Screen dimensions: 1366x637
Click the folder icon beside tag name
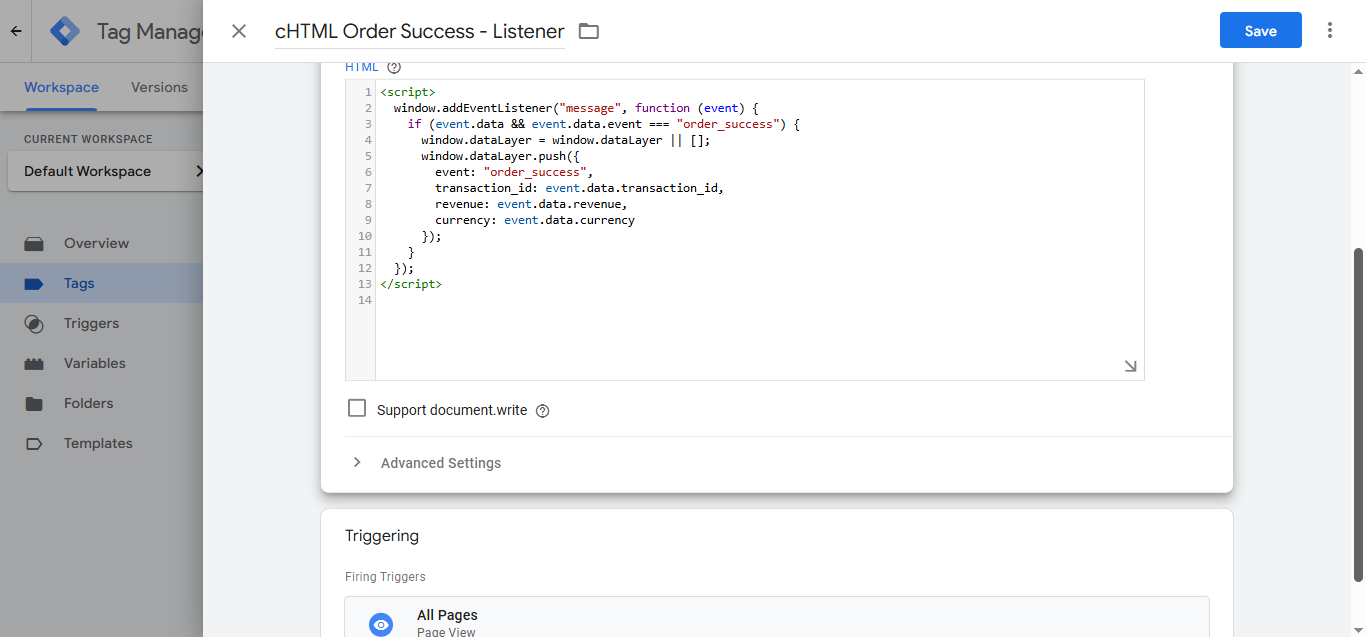(x=589, y=31)
